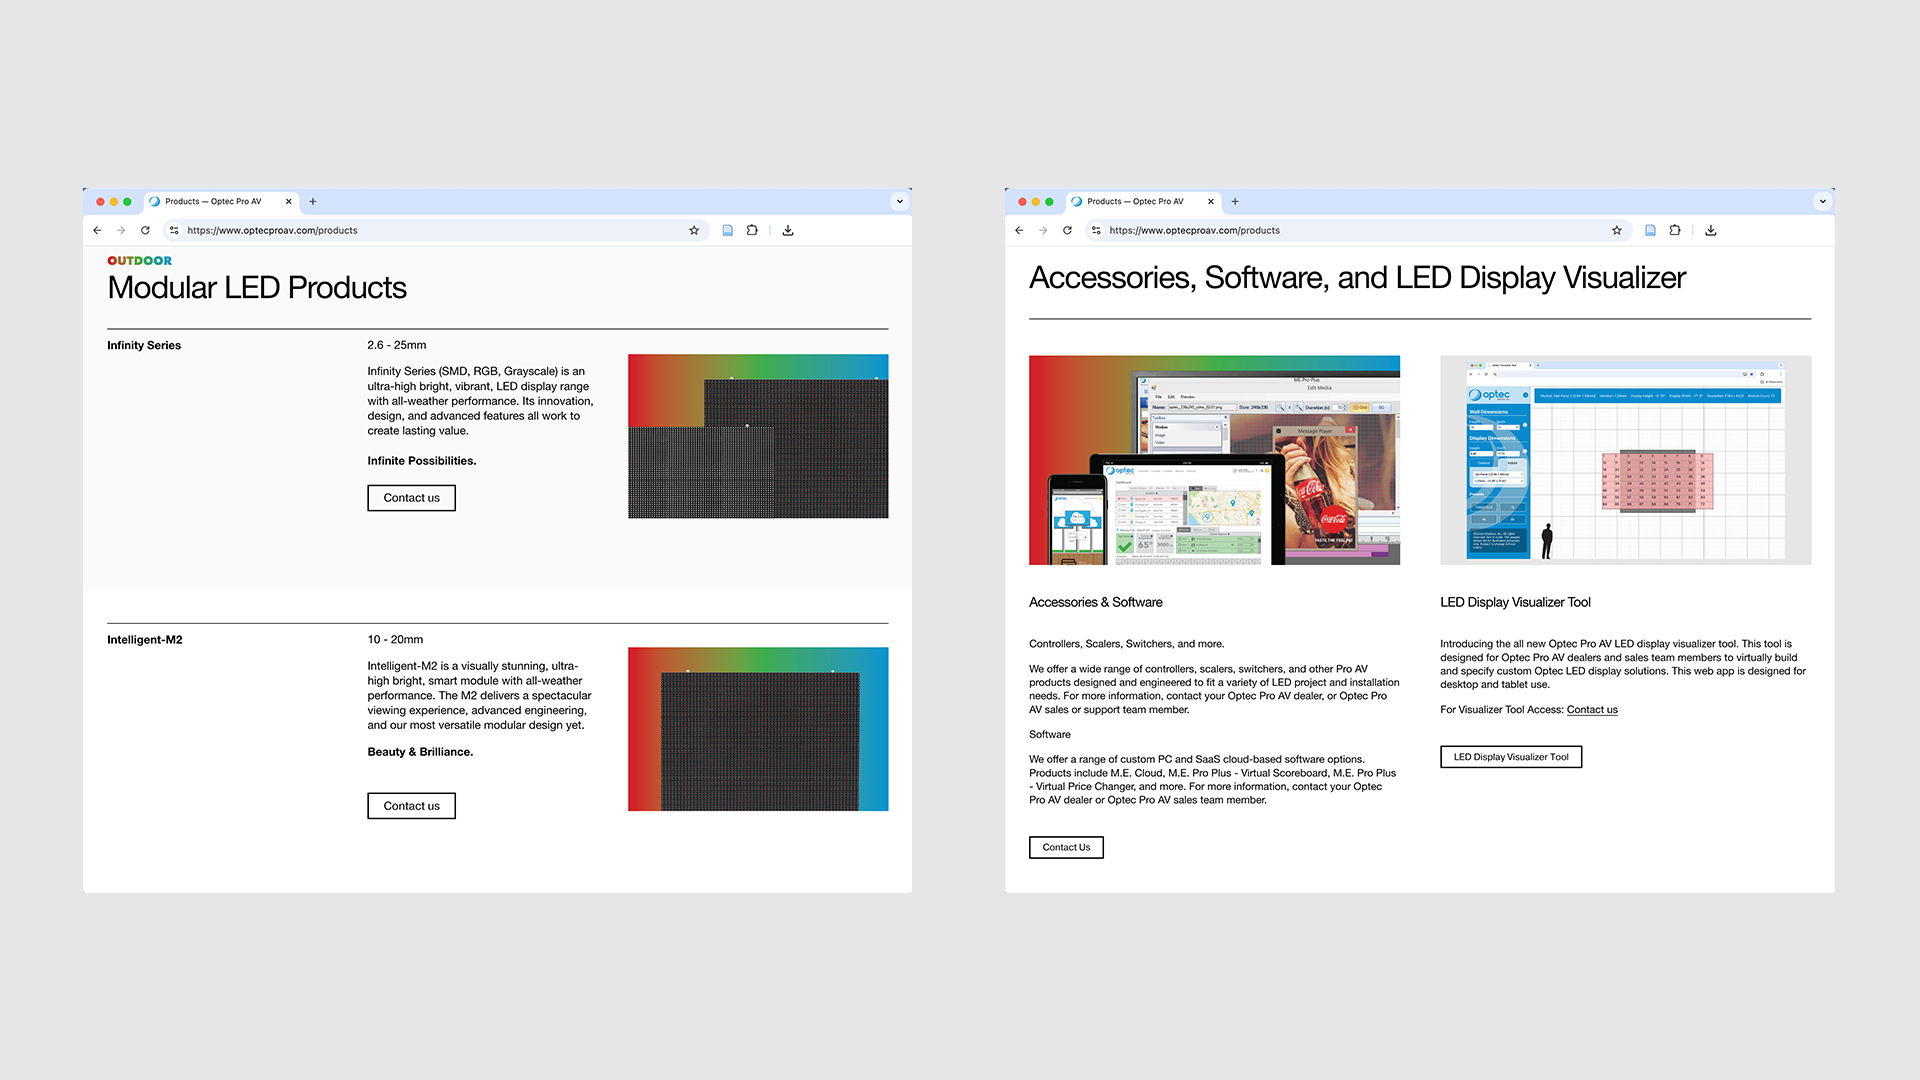Open the downloads icon in left browser

[788, 230]
